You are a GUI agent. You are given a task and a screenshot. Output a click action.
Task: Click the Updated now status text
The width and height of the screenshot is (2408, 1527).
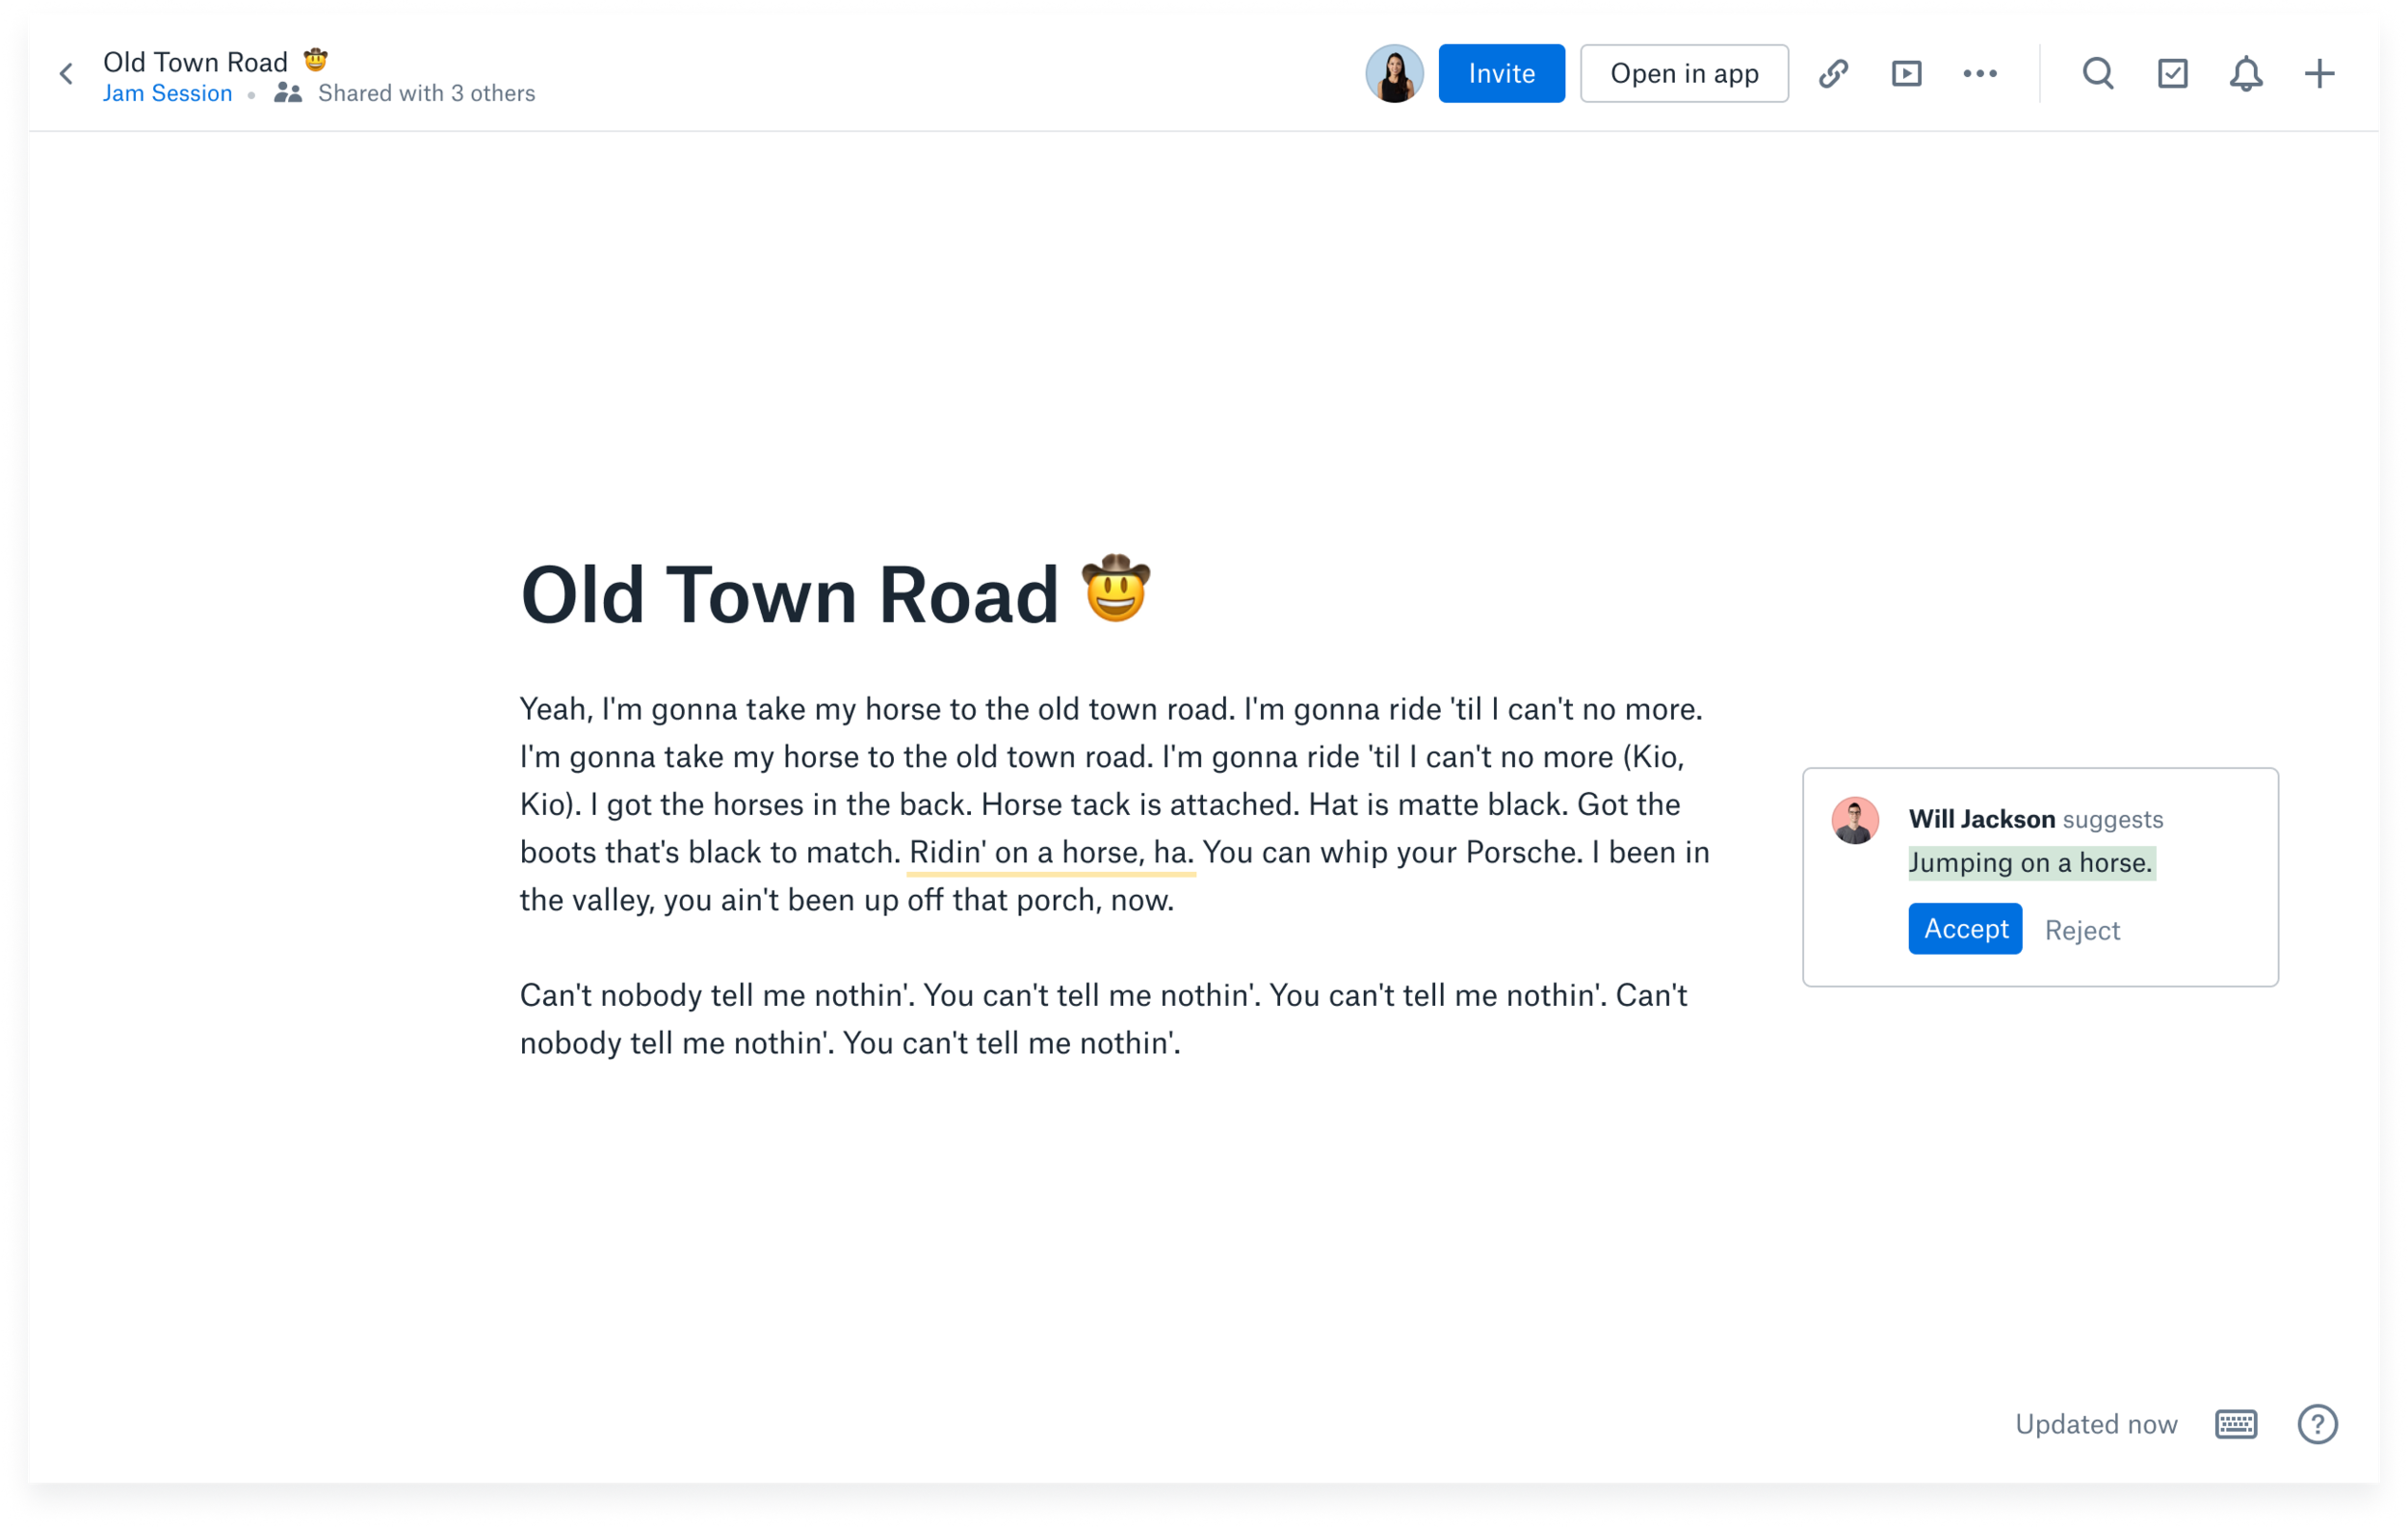[x=2096, y=1424]
